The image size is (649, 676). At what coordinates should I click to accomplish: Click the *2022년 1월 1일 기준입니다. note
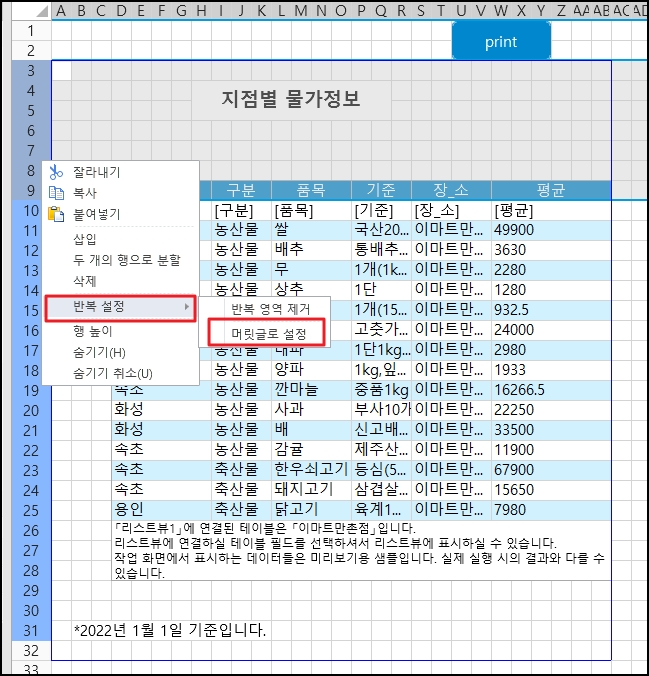[170, 630]
